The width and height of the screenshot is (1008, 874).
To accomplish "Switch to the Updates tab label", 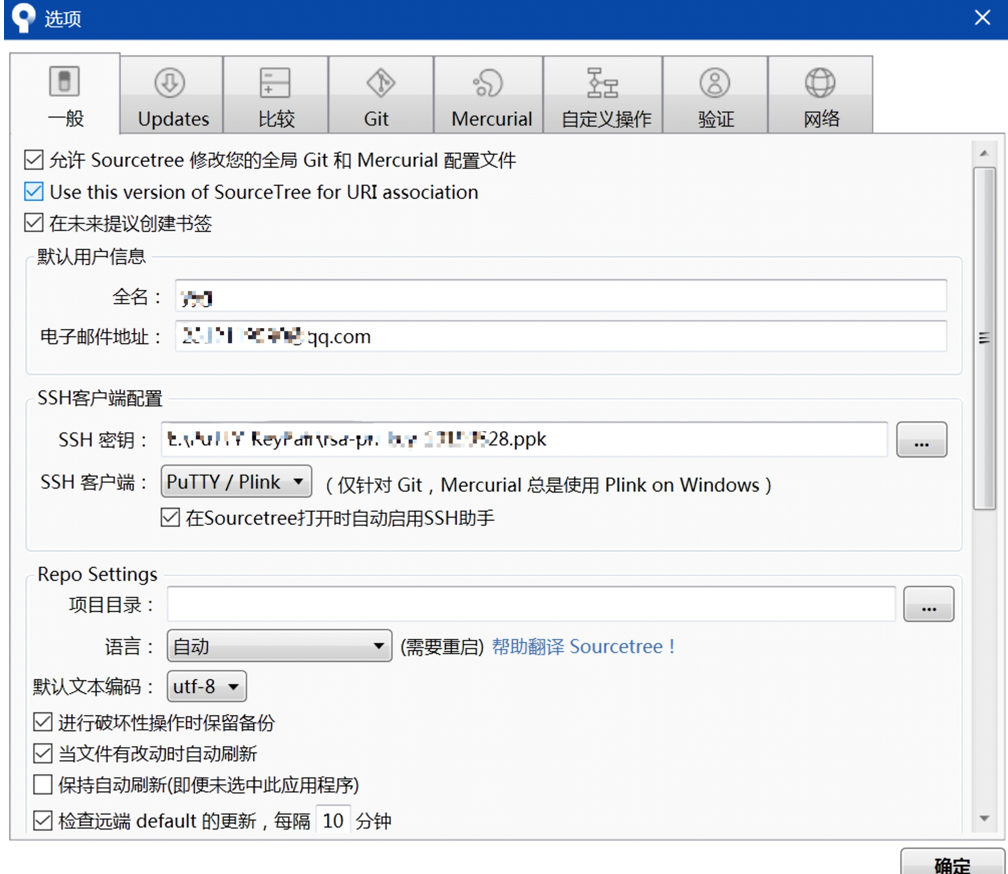I will point(174,119).
